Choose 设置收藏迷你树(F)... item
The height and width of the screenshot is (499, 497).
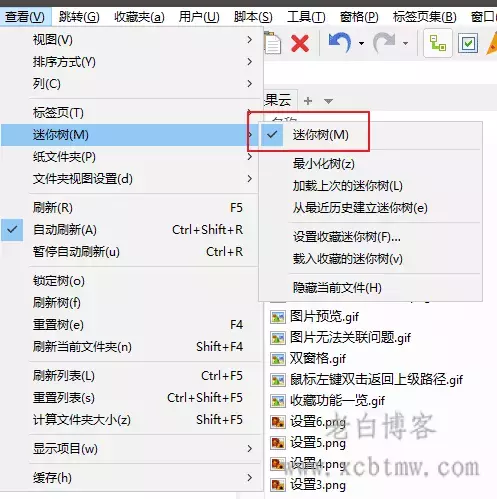pyautogui.click(x=370, y=237)
